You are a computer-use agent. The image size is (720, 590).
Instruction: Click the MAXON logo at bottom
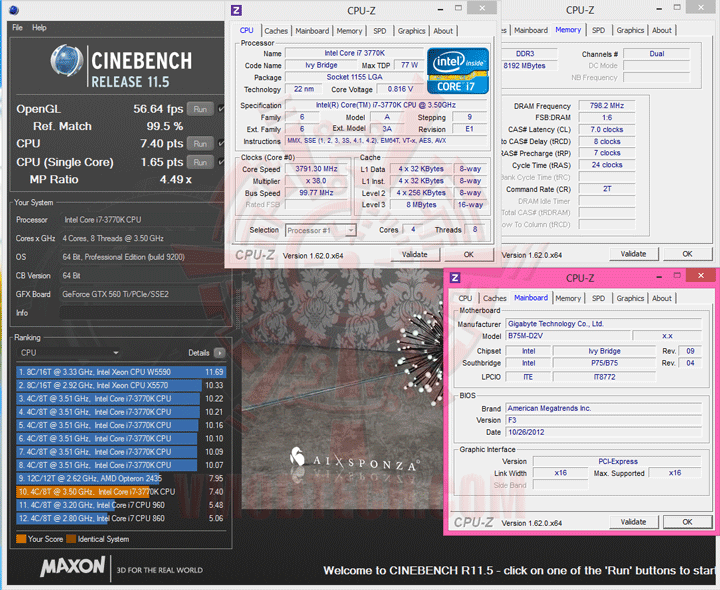point(73,567)
